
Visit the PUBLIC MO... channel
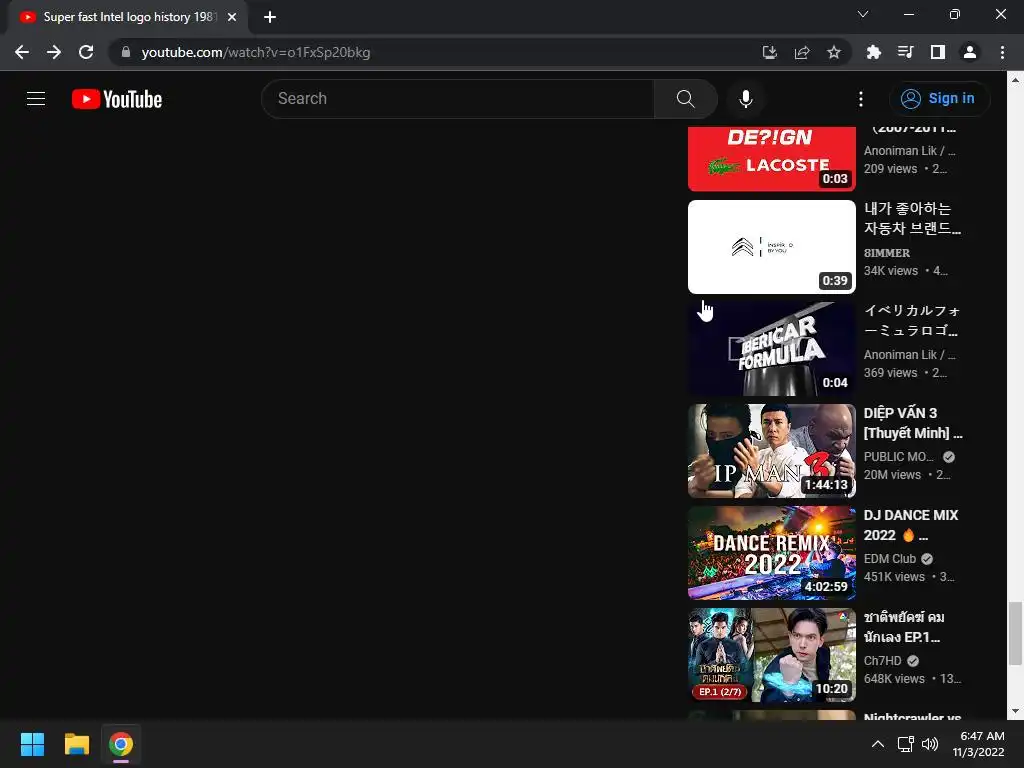coord(899,456)
